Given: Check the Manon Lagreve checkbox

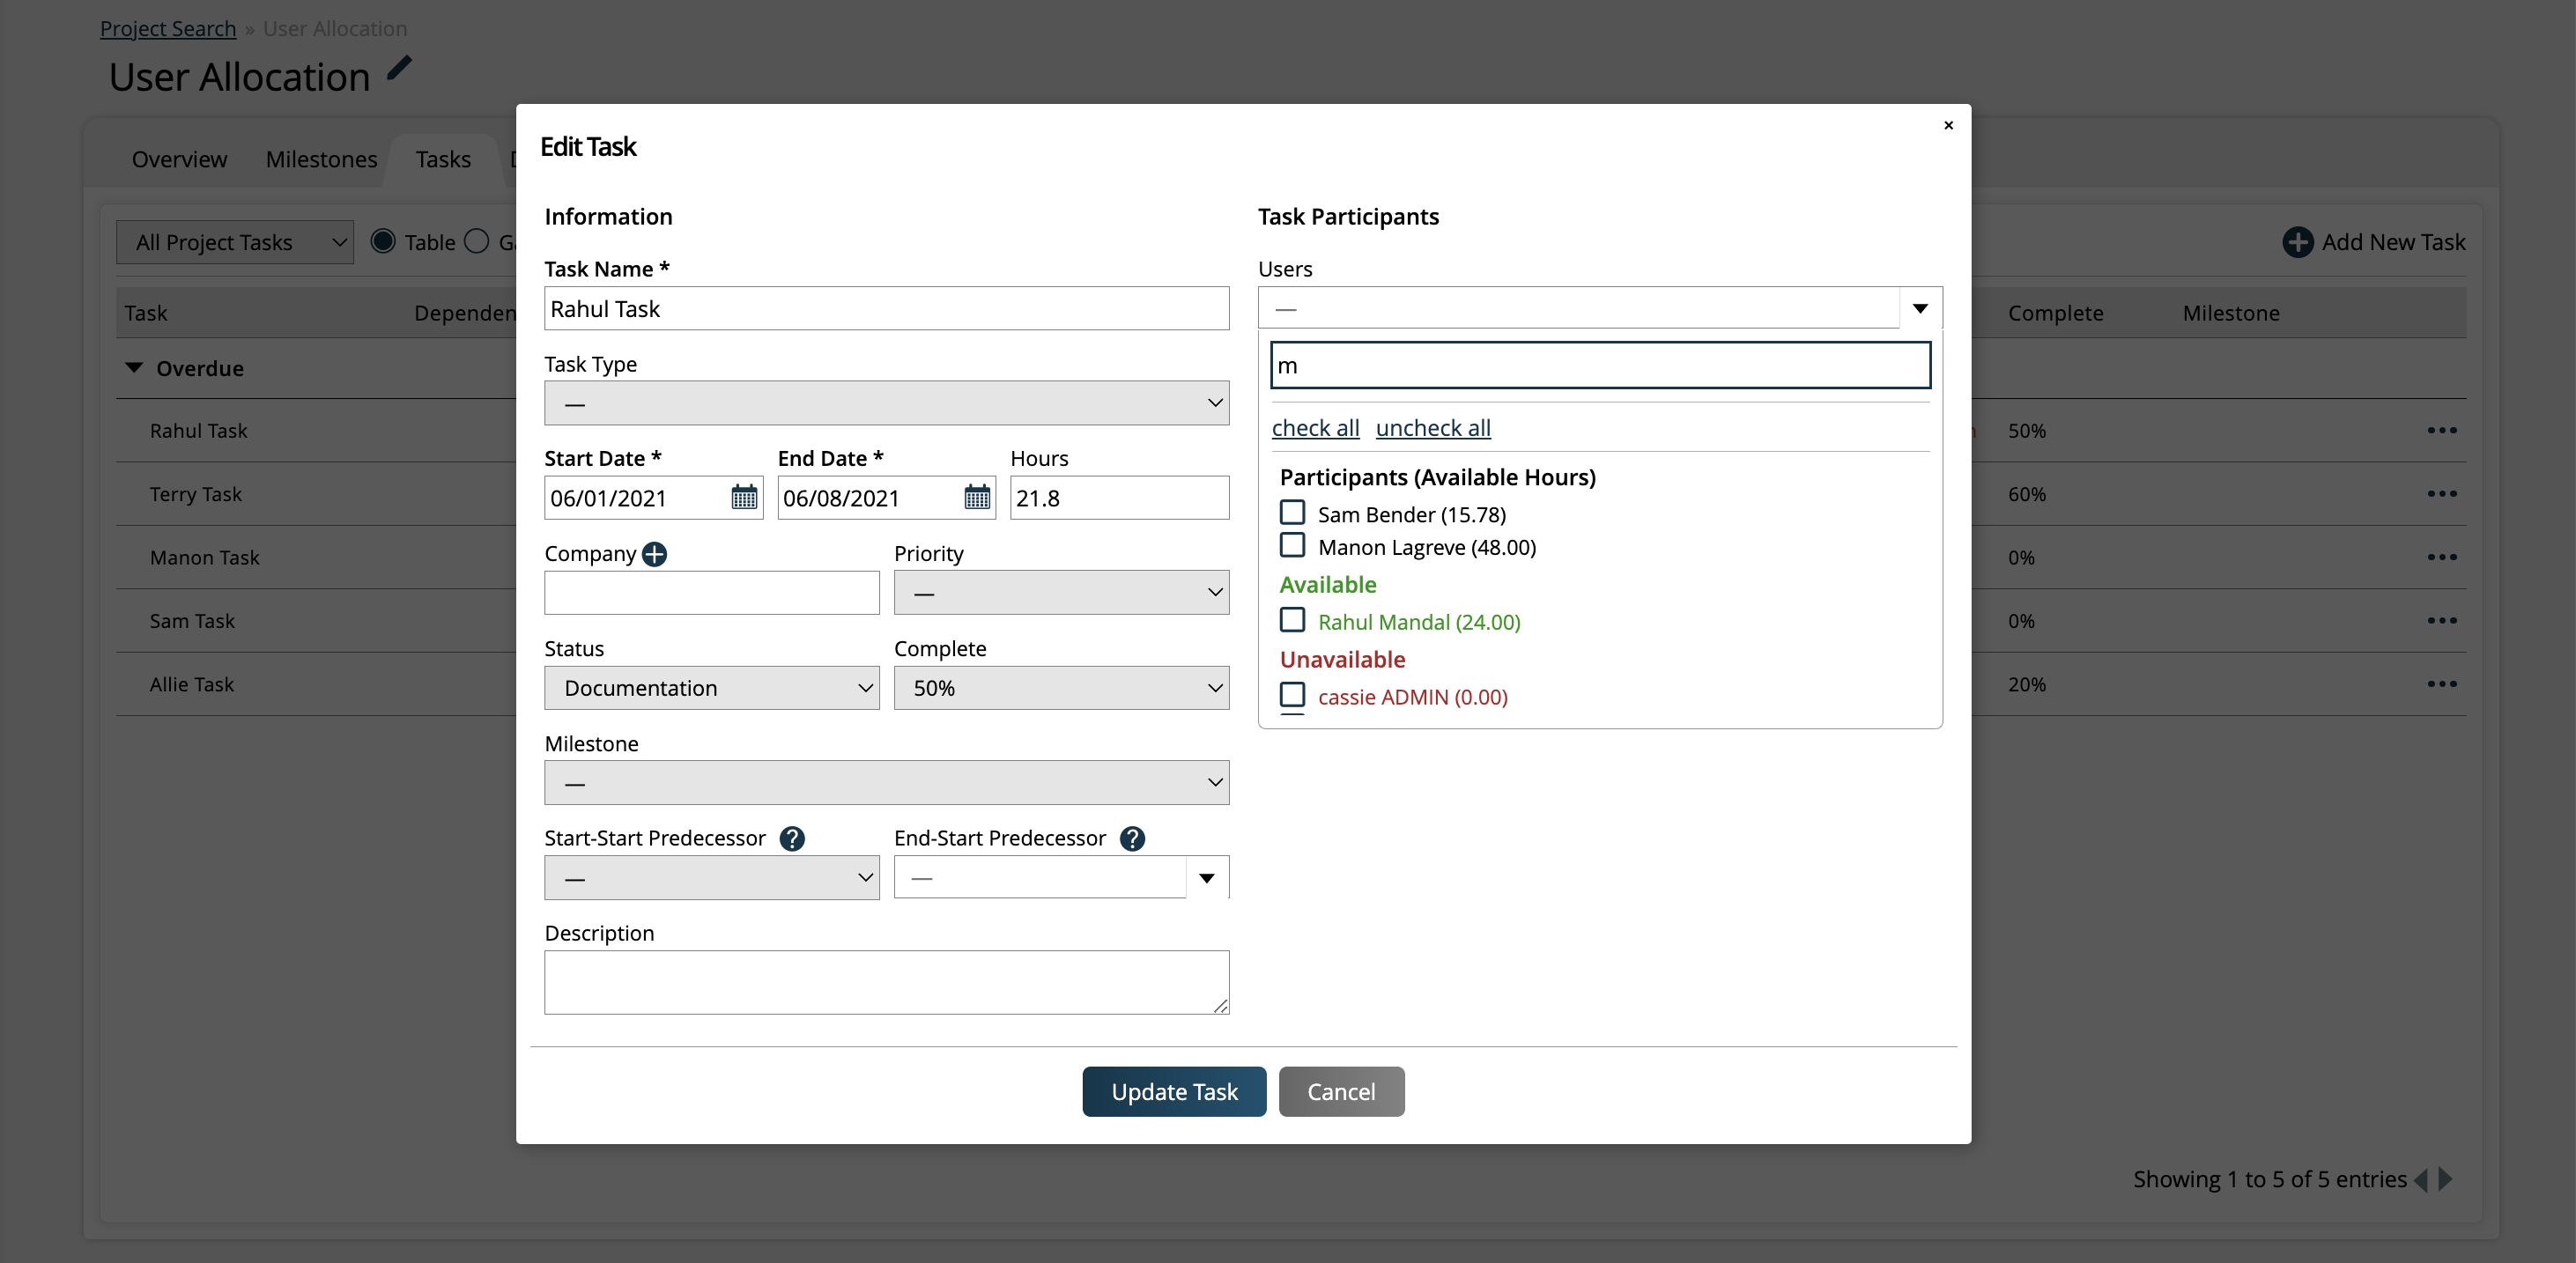Looking at the screenshot, I should click(1293, 545).
